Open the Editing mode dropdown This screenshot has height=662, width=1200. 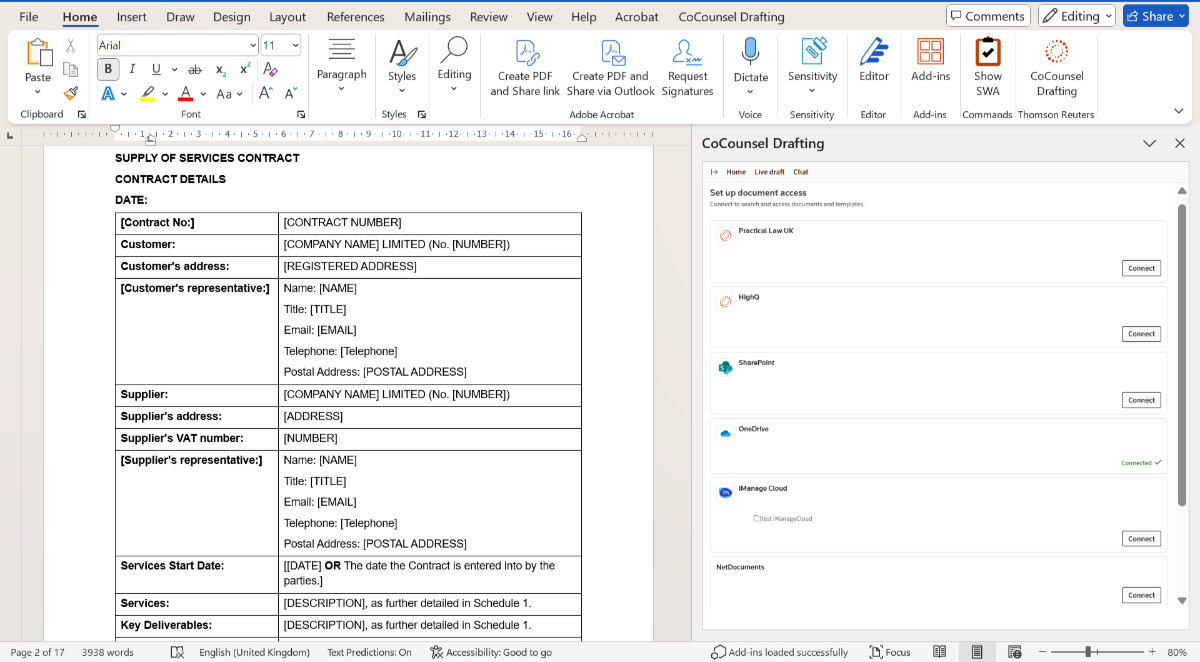[1077, 16]
